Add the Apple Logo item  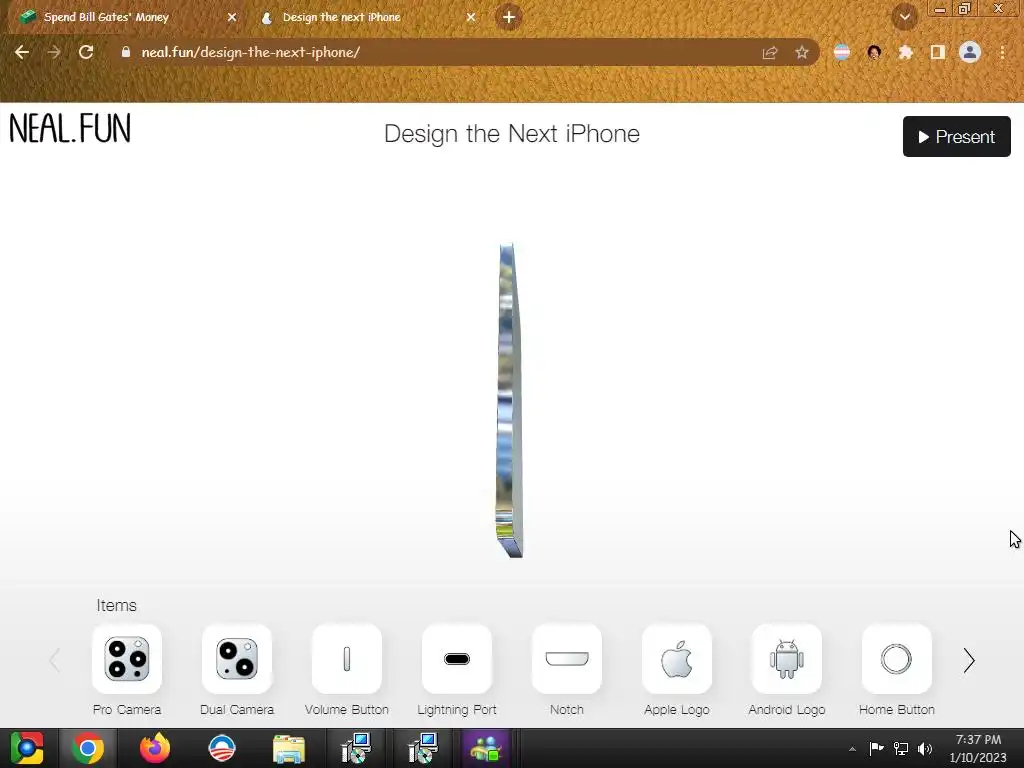tap(677, 659)
